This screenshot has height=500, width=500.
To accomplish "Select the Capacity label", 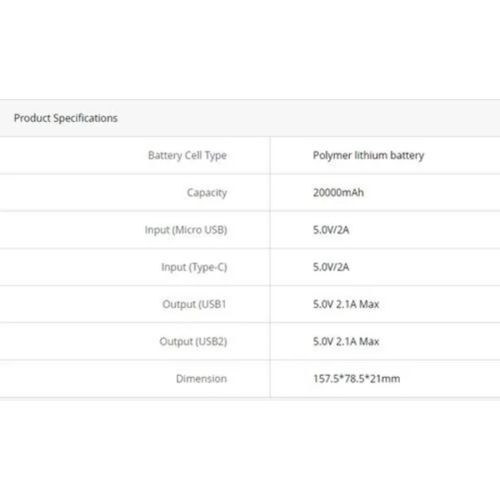I will tap(207, 193).
